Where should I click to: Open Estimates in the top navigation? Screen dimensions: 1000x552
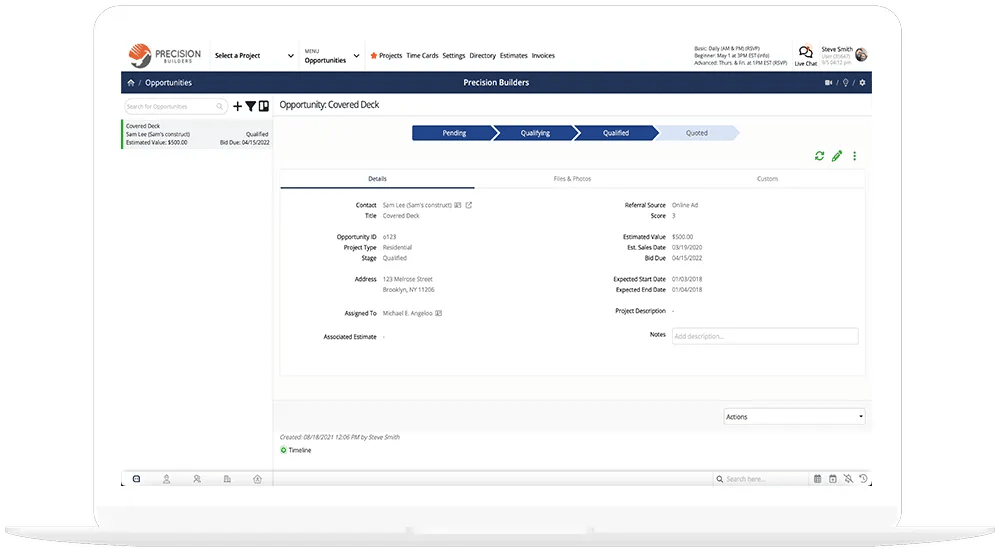[513, 56]
